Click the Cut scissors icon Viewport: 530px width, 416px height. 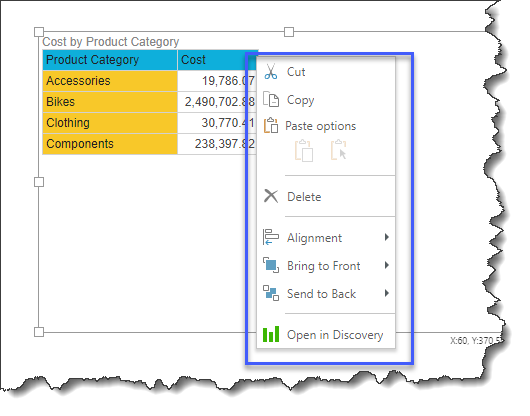click(x=271, y=72)
